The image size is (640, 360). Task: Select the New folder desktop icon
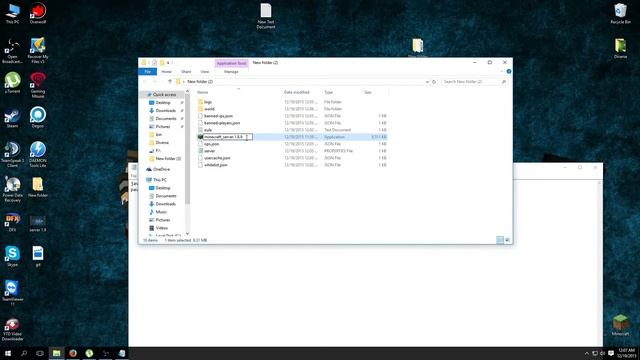point(38,187)
